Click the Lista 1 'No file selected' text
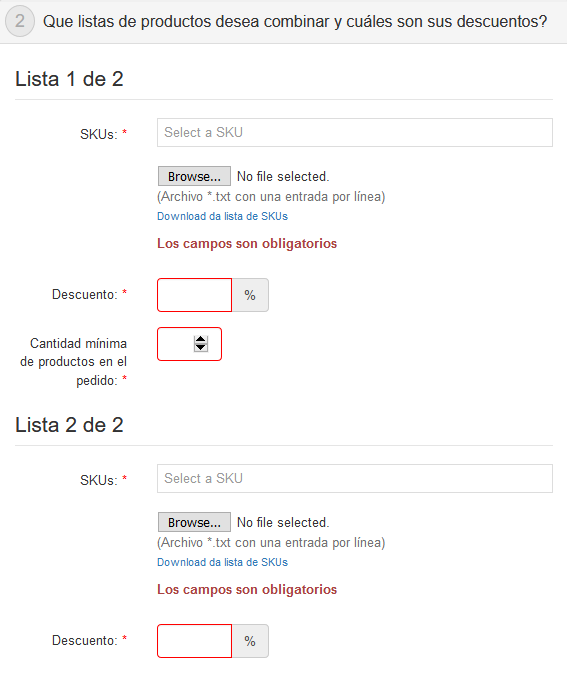The width and height of the screenshot is (567, 683). [283, 176]
